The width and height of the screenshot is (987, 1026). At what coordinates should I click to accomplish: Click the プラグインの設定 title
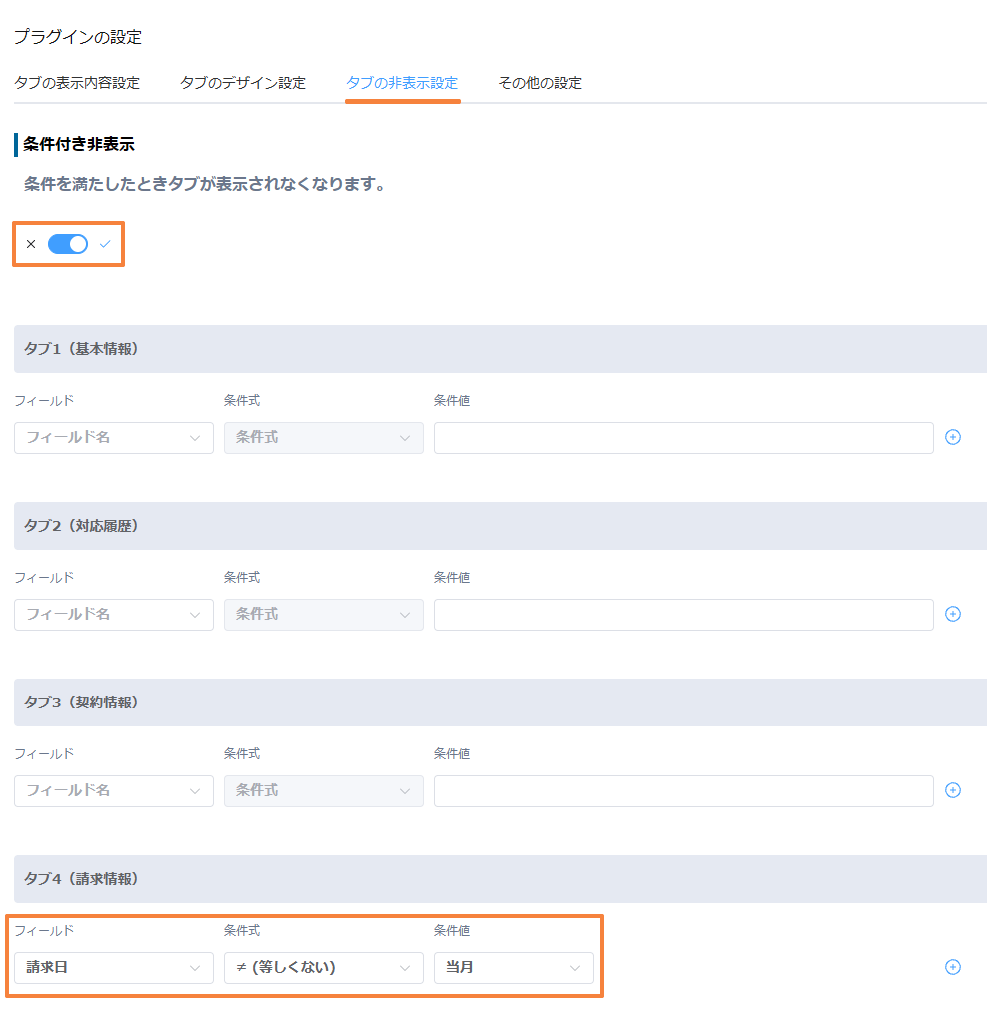coord(78,37)
